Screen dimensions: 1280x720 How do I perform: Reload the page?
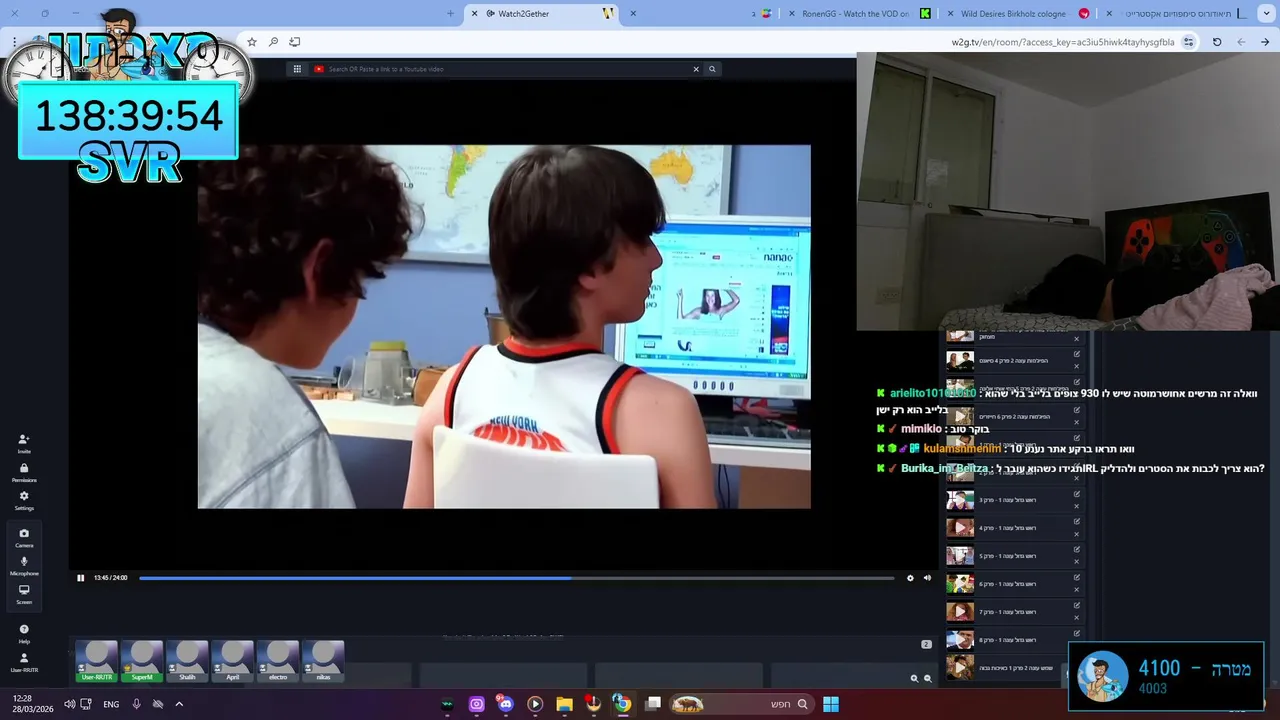[1217, 42]
